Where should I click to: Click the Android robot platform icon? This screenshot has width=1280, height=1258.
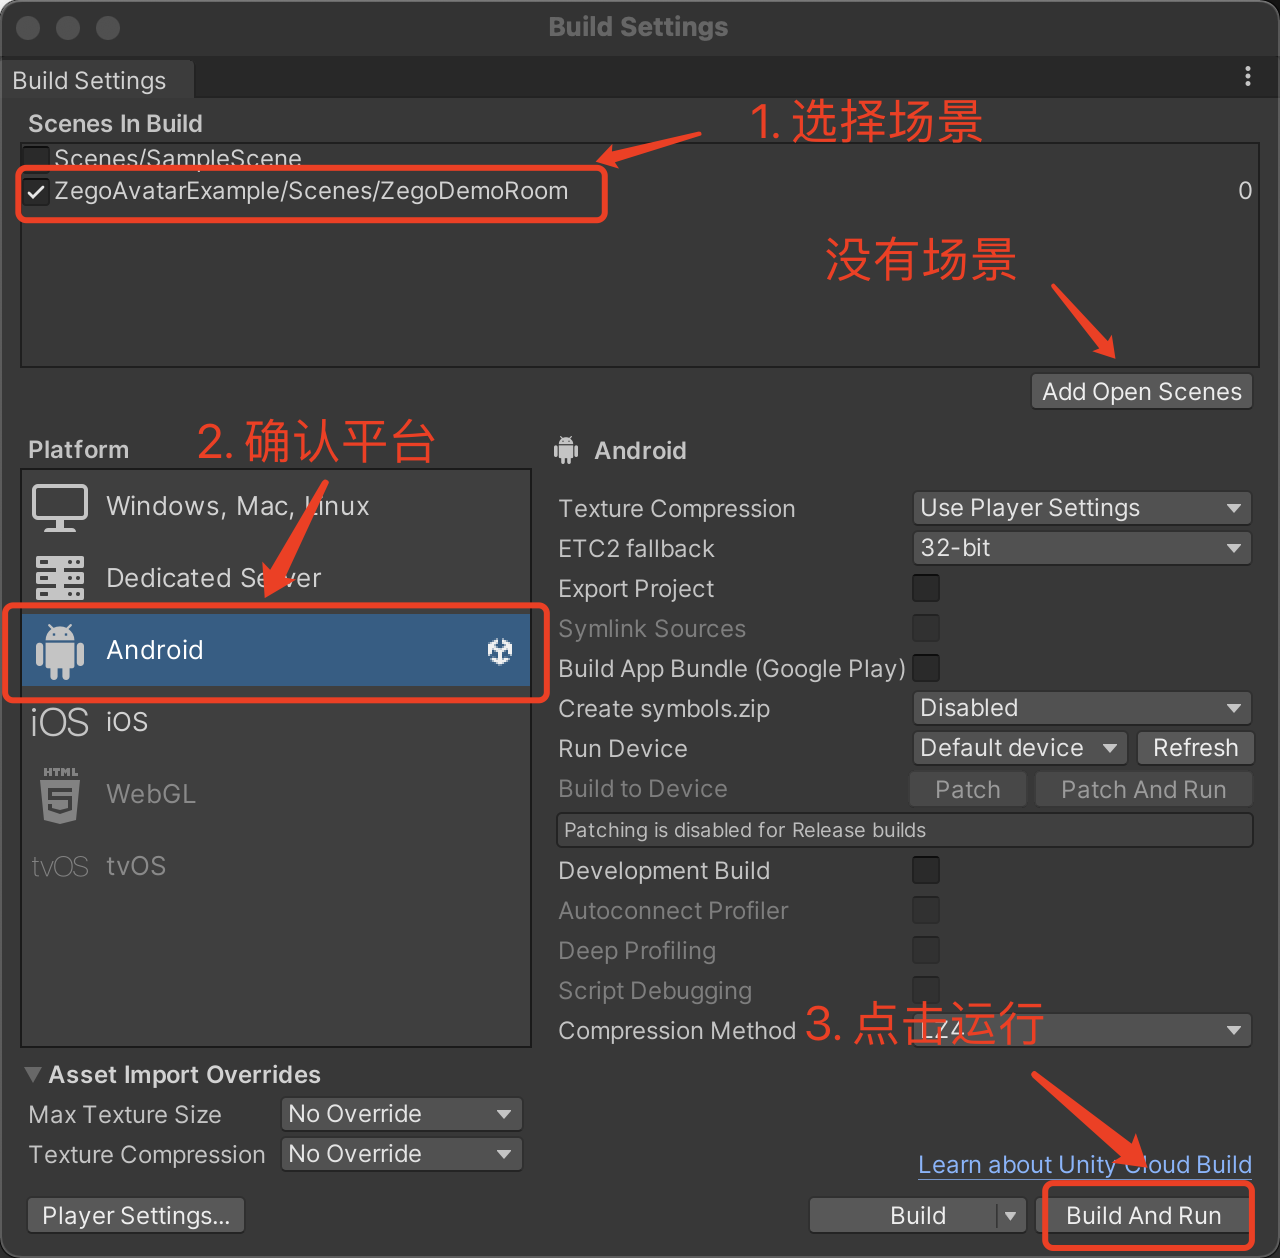(60, 651)
